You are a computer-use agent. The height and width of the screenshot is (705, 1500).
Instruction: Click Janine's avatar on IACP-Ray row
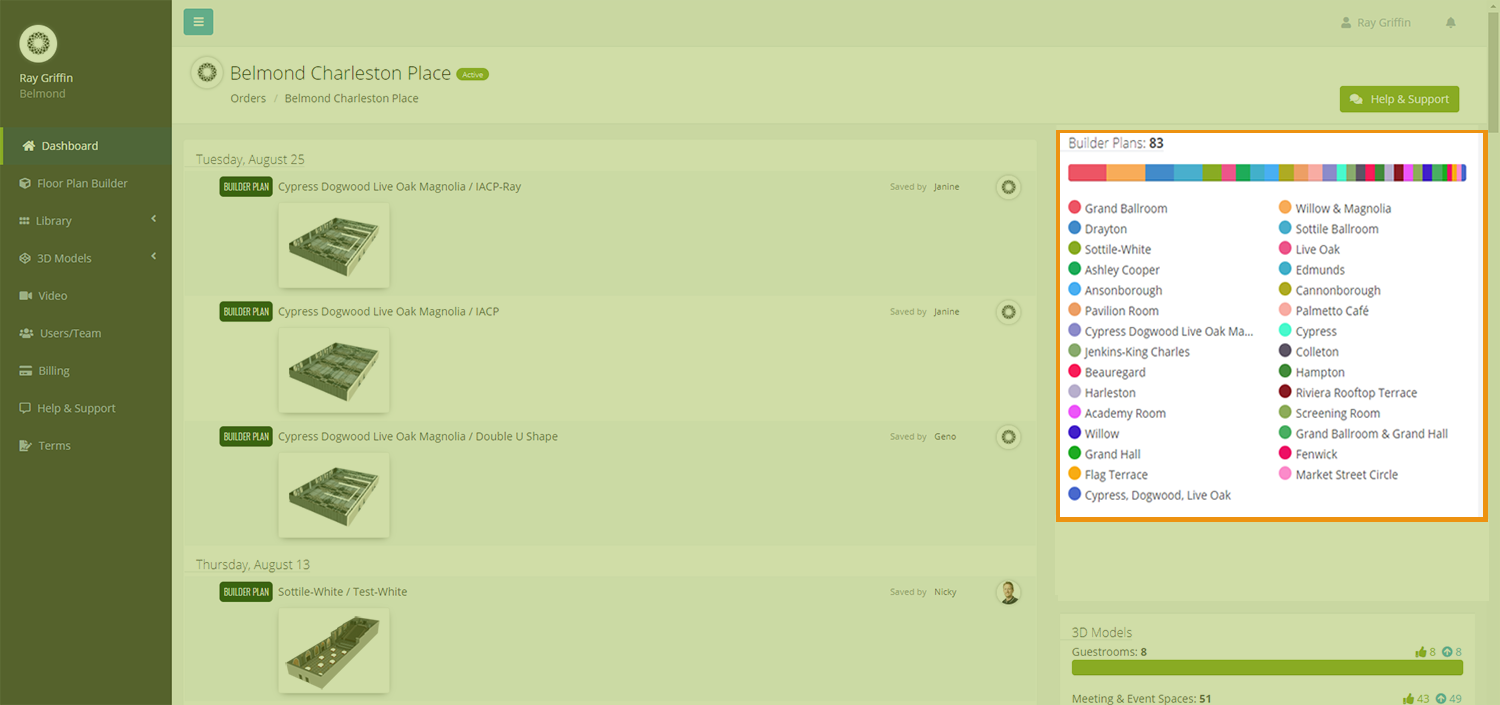click(x=1008, y=187)
